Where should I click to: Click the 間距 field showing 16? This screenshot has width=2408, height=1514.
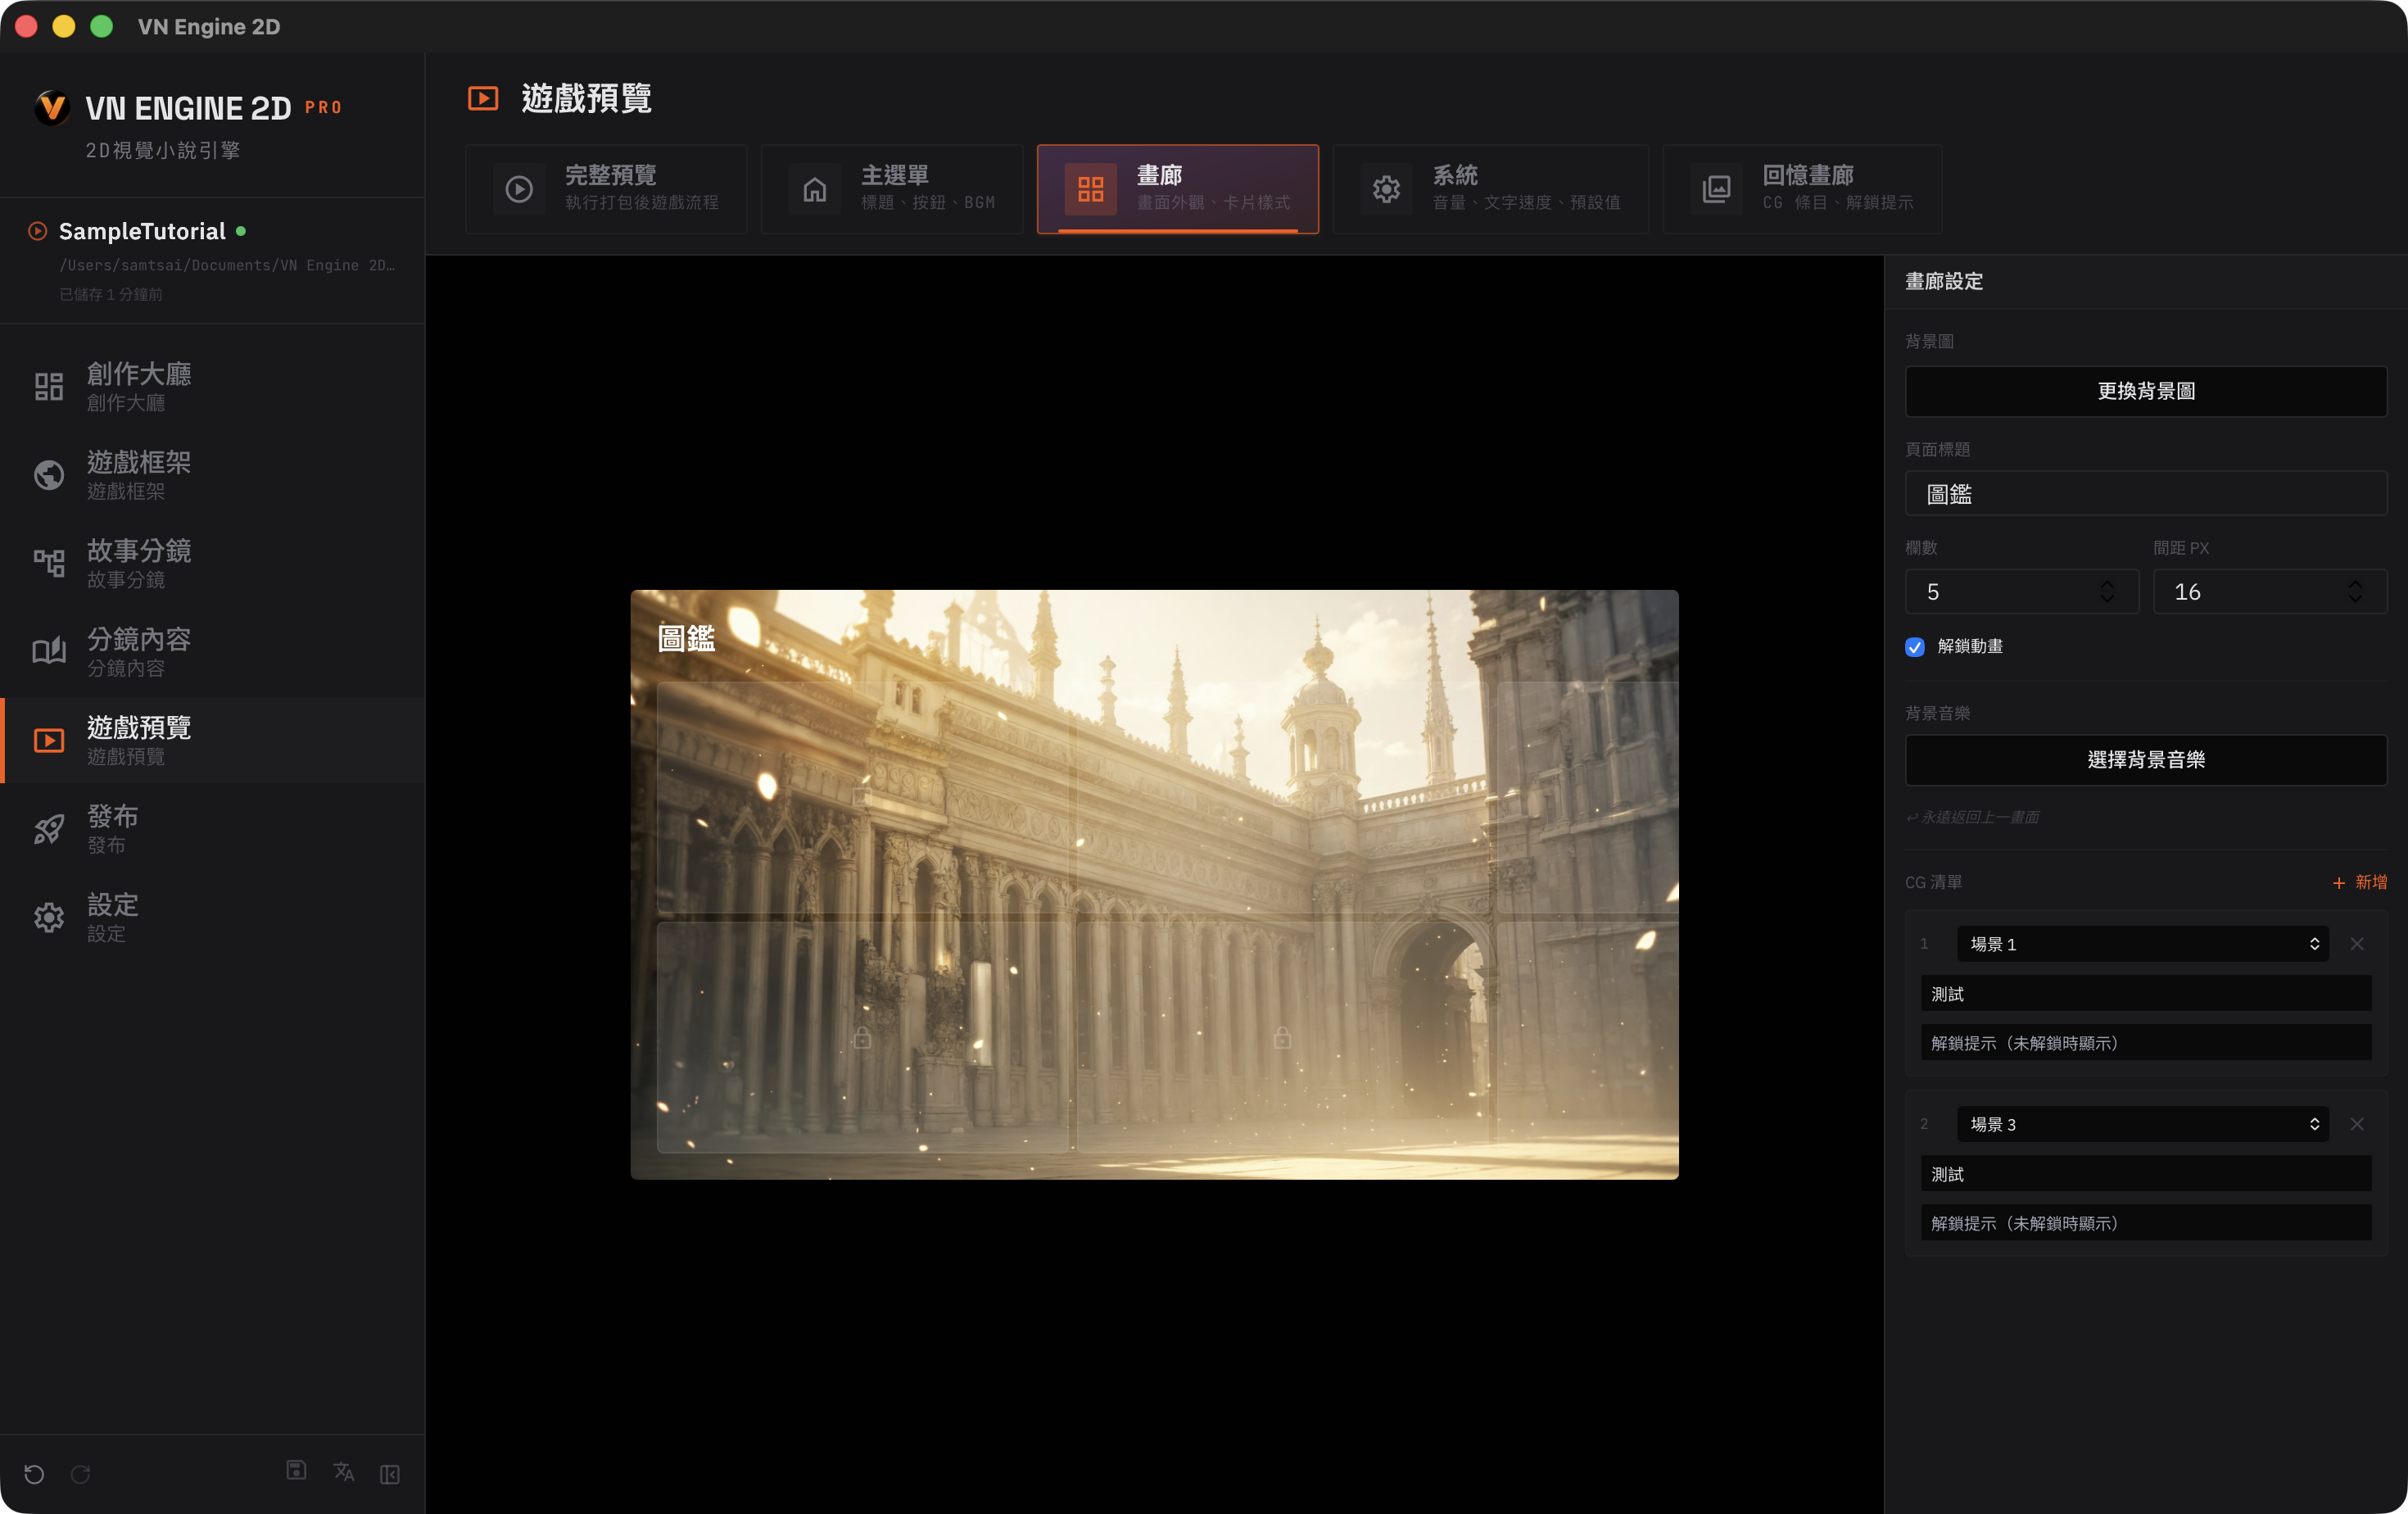coord(2269,592)
